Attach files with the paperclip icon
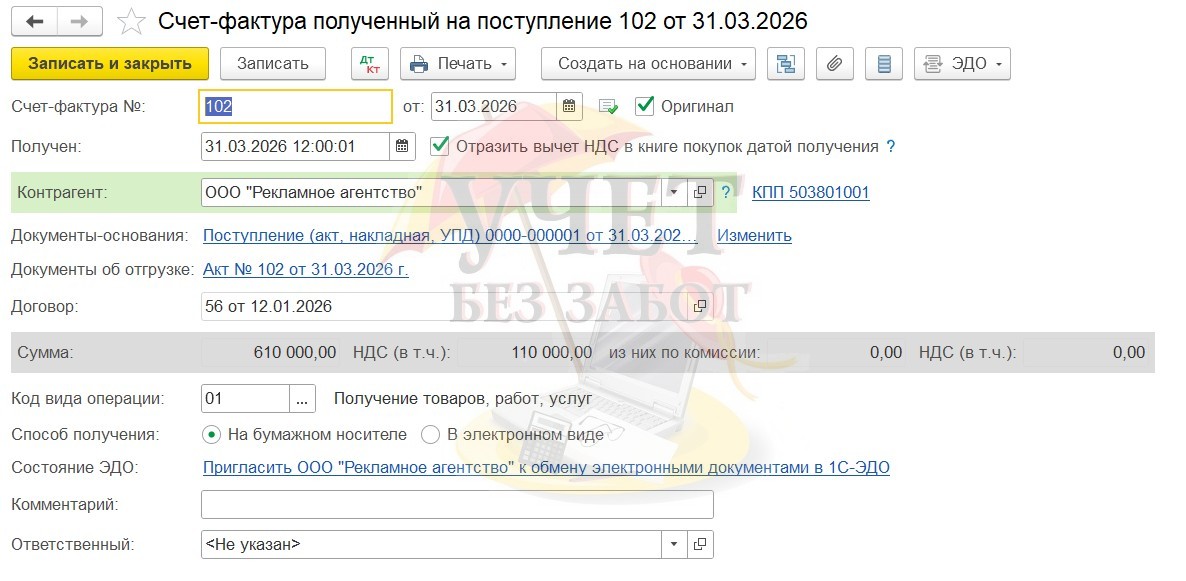Viewport: 1186px width, 581px height. click(834, 64)
